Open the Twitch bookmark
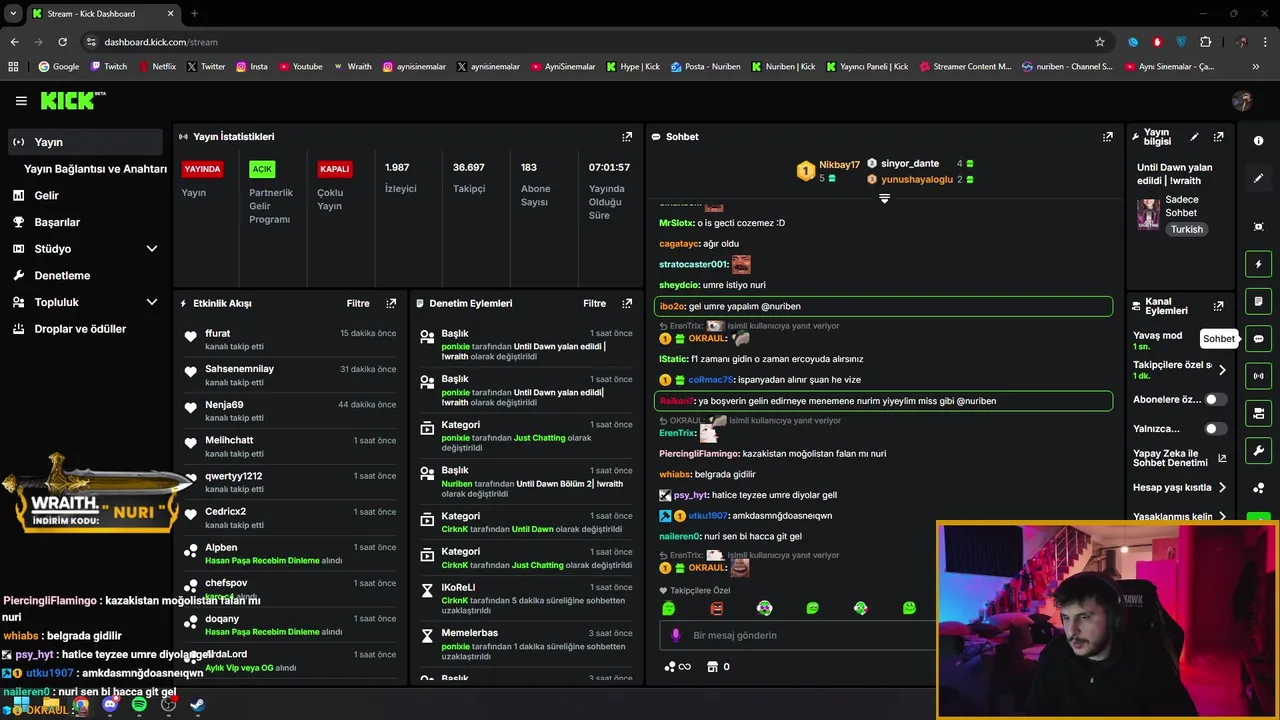Viewport: 1280px width, 720px height. 109,67
